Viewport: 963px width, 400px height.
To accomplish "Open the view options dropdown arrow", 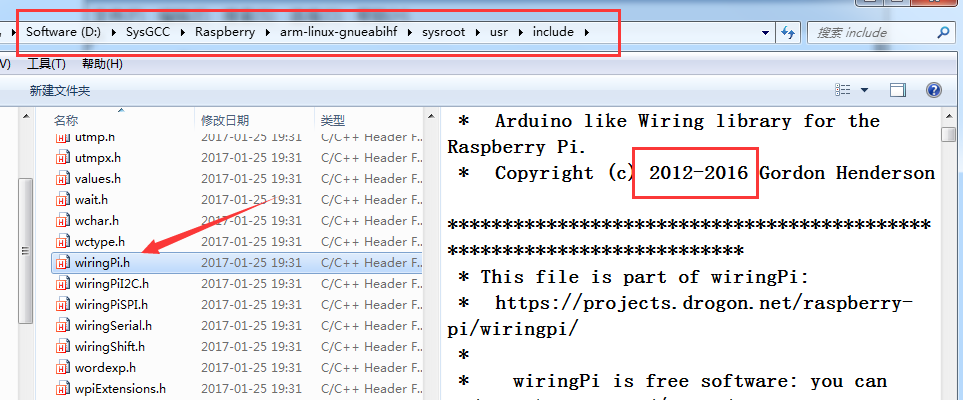I will 864,90.
